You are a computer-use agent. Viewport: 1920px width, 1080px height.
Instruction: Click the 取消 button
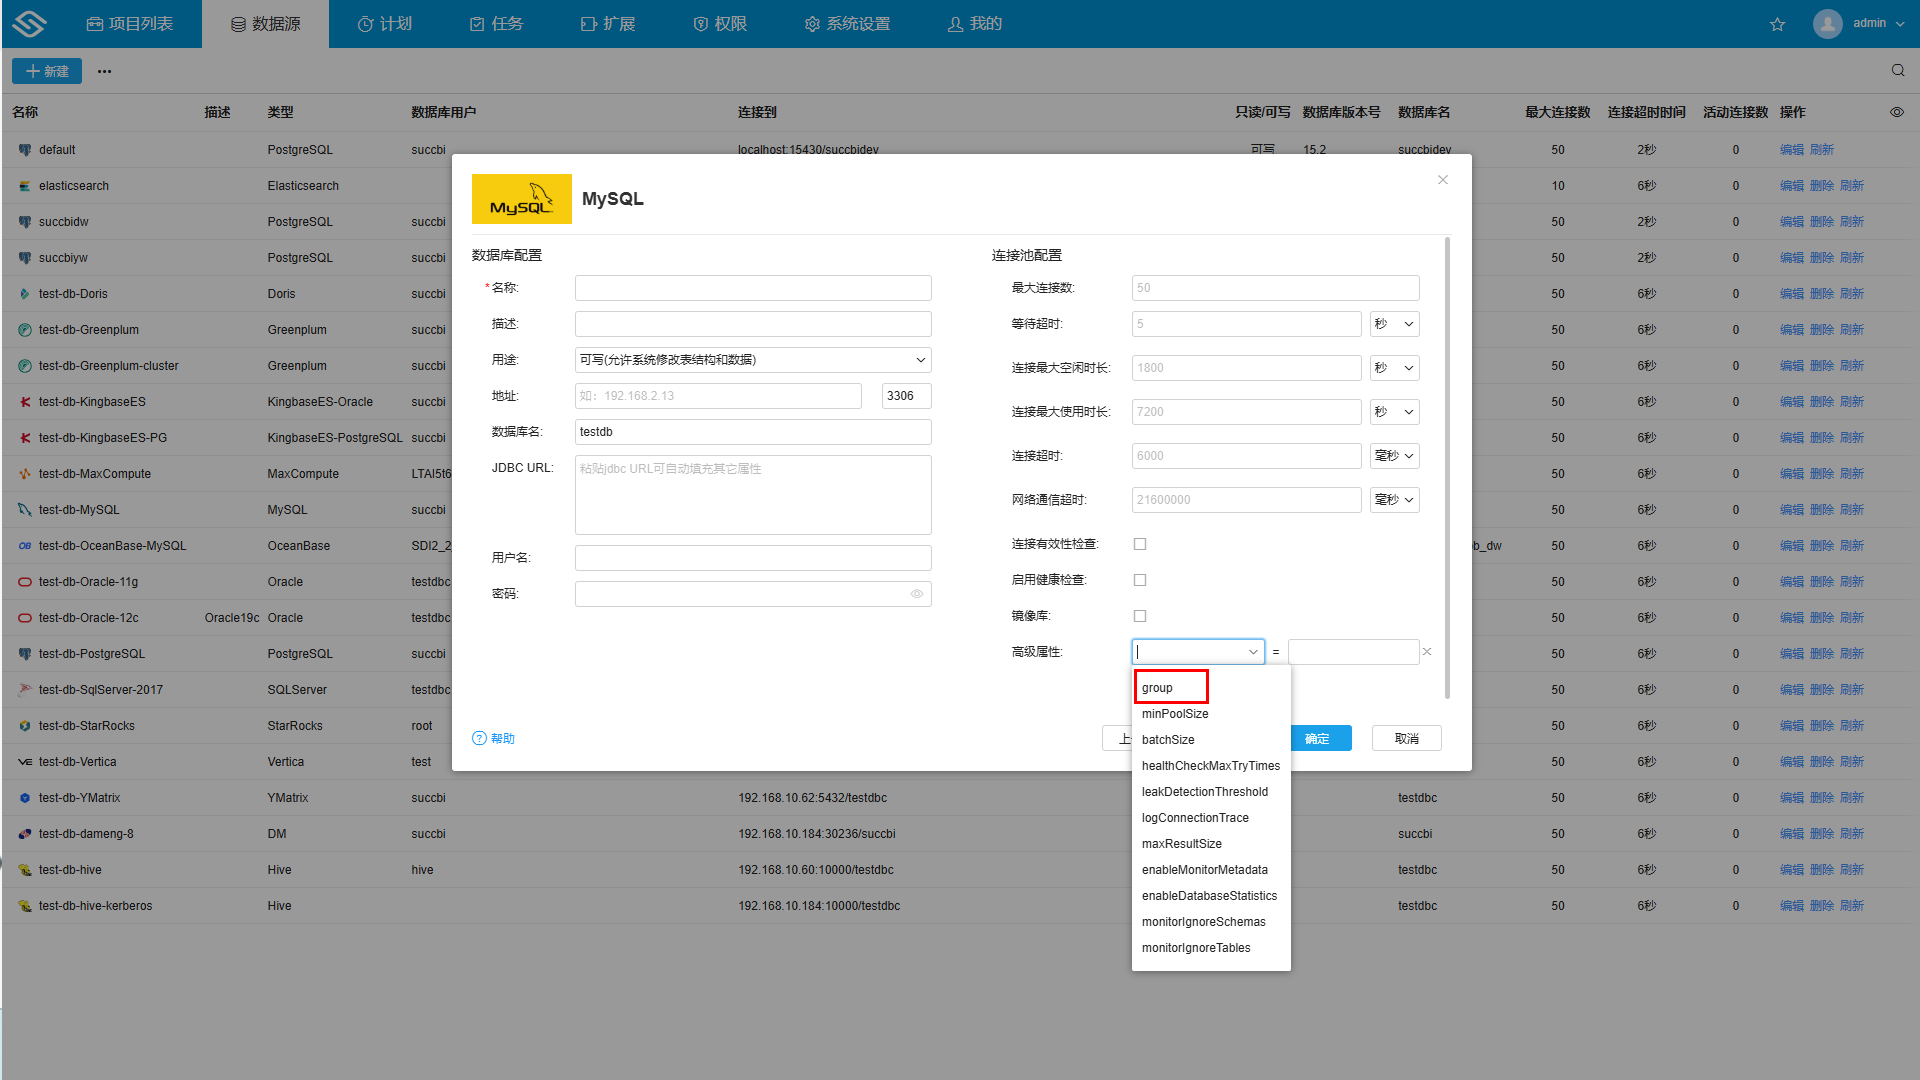1406,738
